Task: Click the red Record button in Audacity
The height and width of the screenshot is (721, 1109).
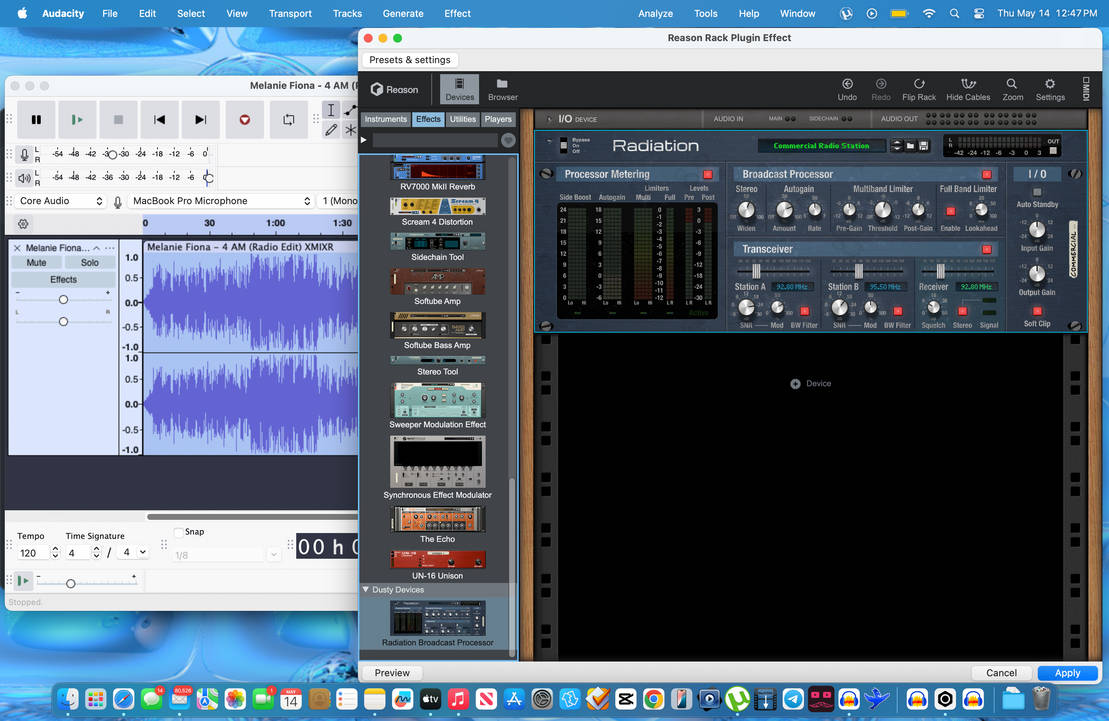Action: (245, 120)
